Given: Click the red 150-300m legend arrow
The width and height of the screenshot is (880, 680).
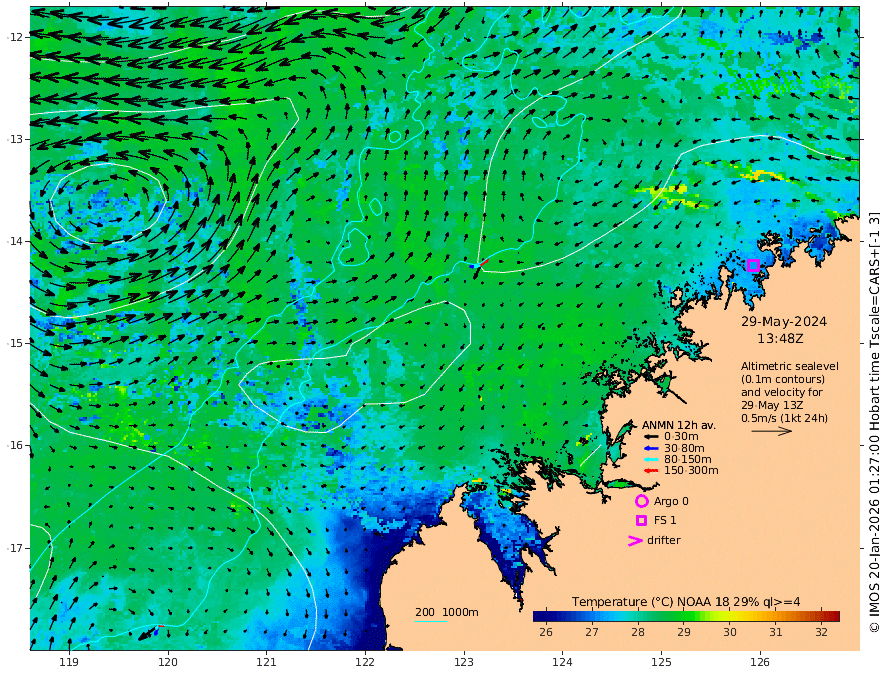Looking at the screenshot, I should (x=651, y=471).
